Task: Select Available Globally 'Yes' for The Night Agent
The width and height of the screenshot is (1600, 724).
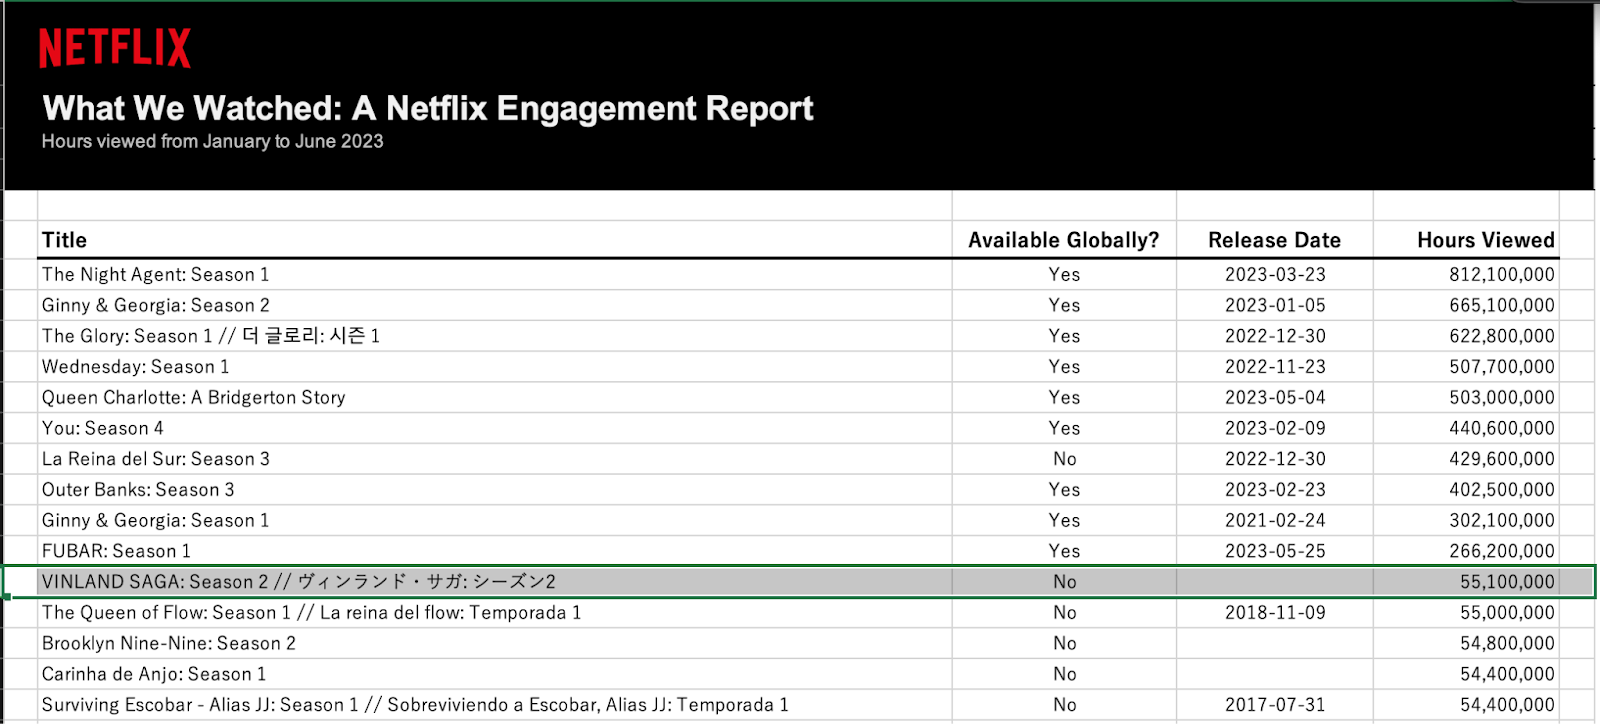Action: (x=1064, y=274)
